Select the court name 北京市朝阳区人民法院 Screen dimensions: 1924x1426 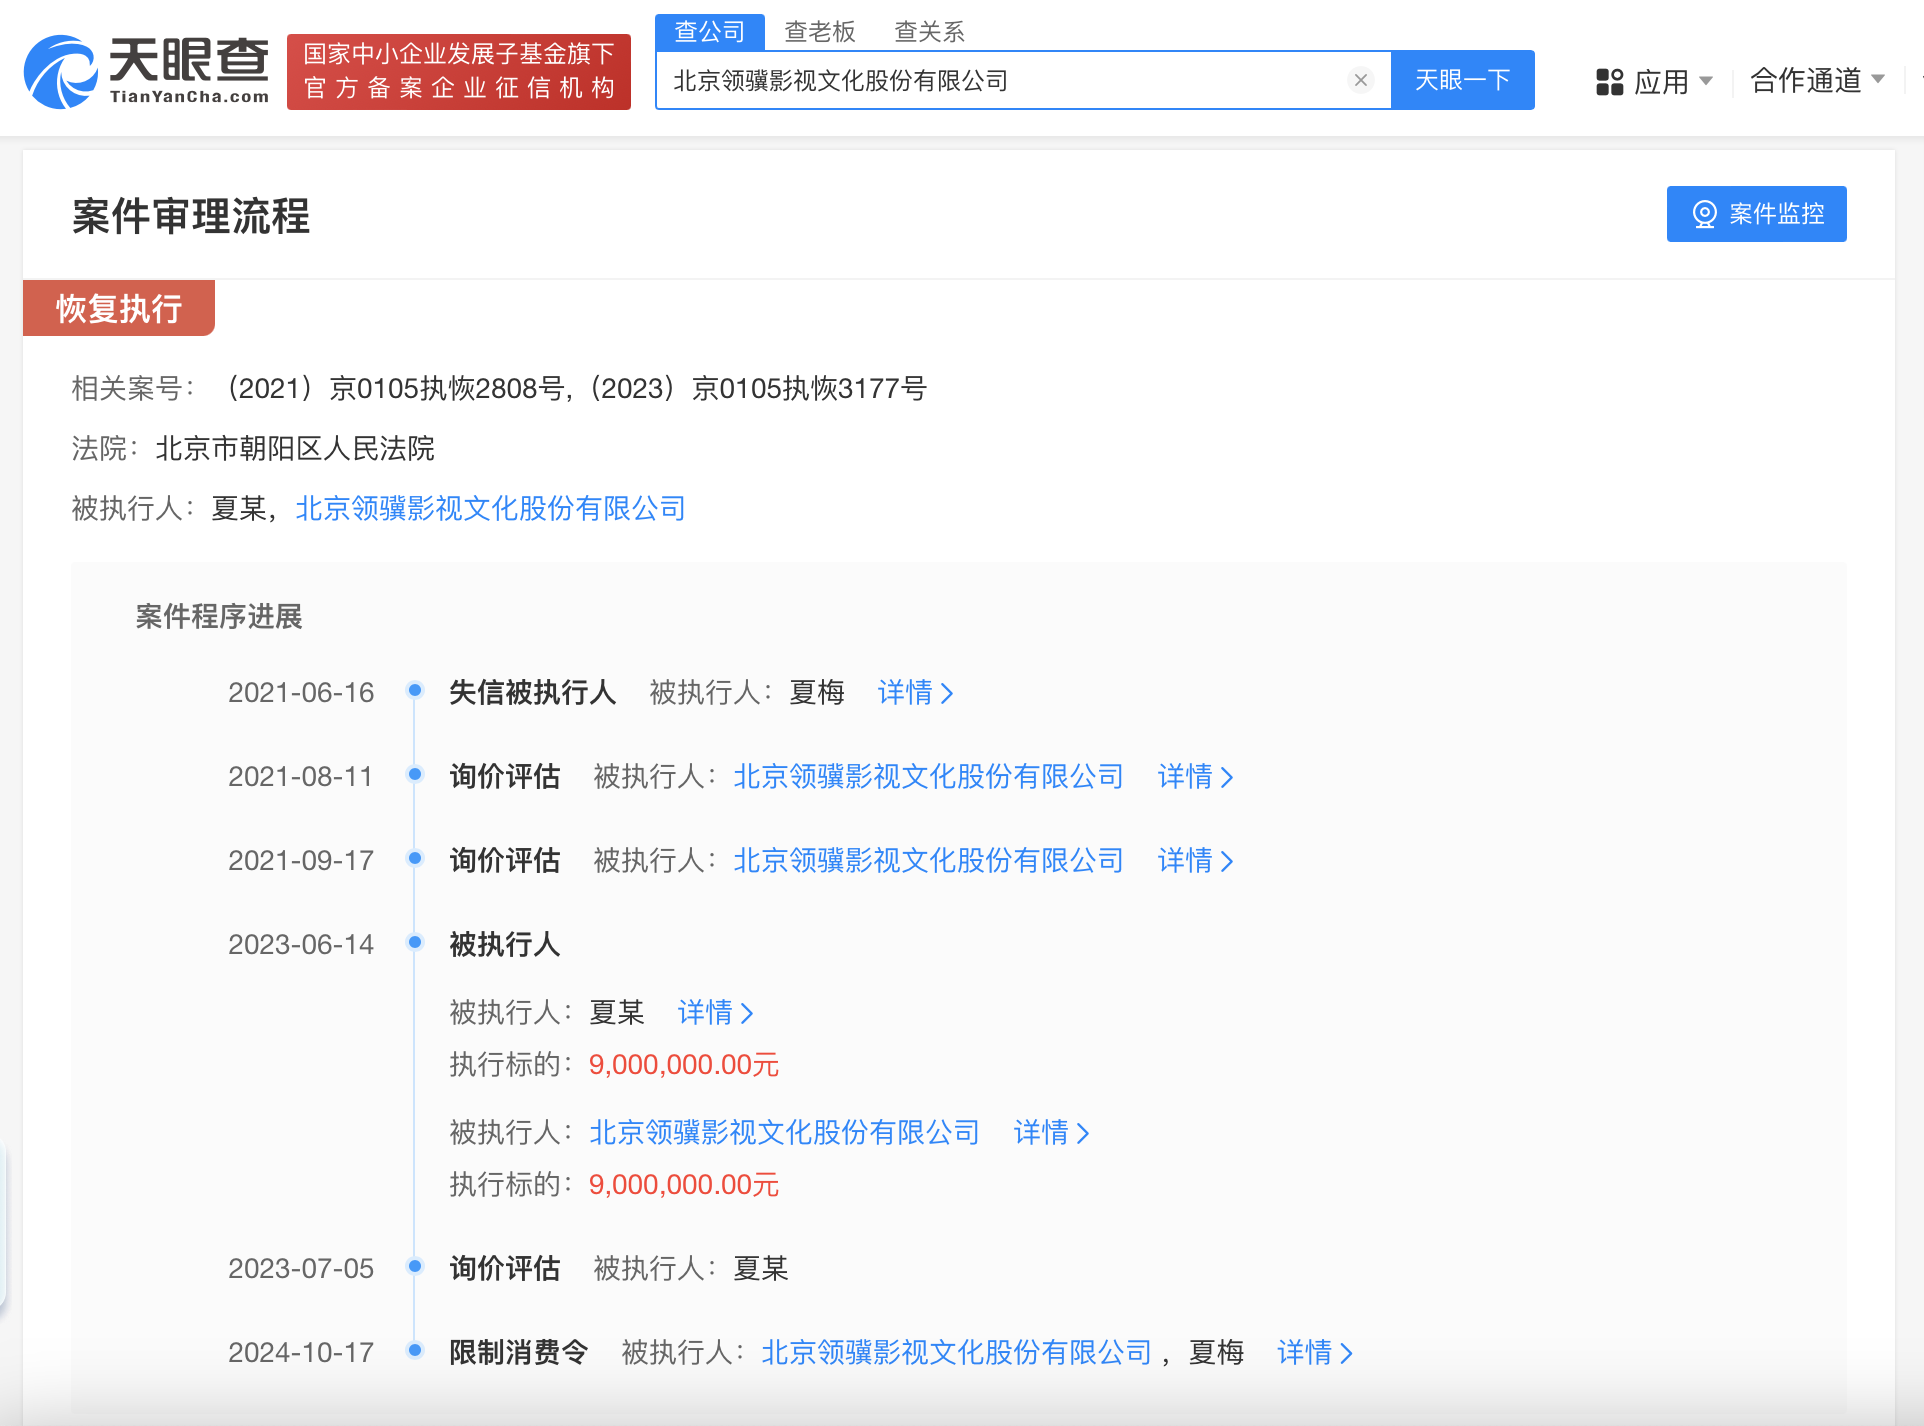pyautogui.click(x=295, y=448)
